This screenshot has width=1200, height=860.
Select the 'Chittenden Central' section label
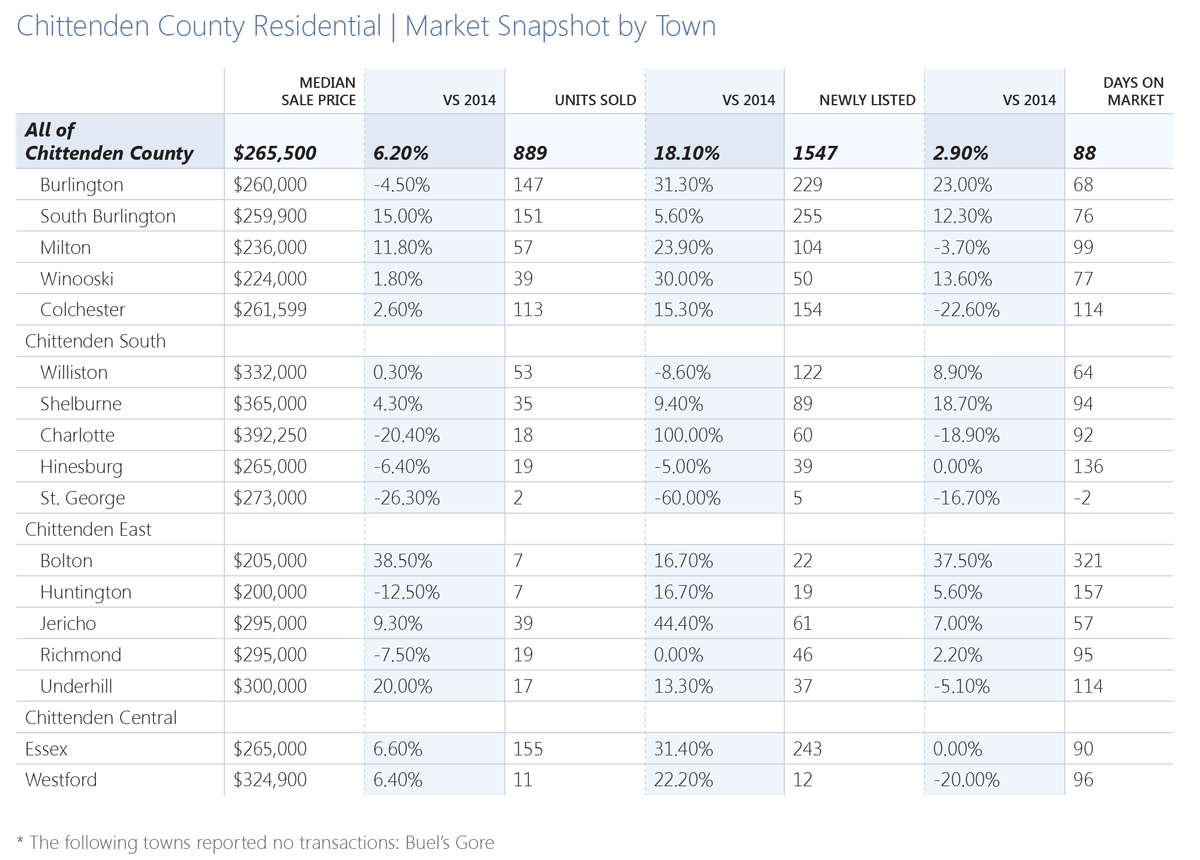point(101,718)
